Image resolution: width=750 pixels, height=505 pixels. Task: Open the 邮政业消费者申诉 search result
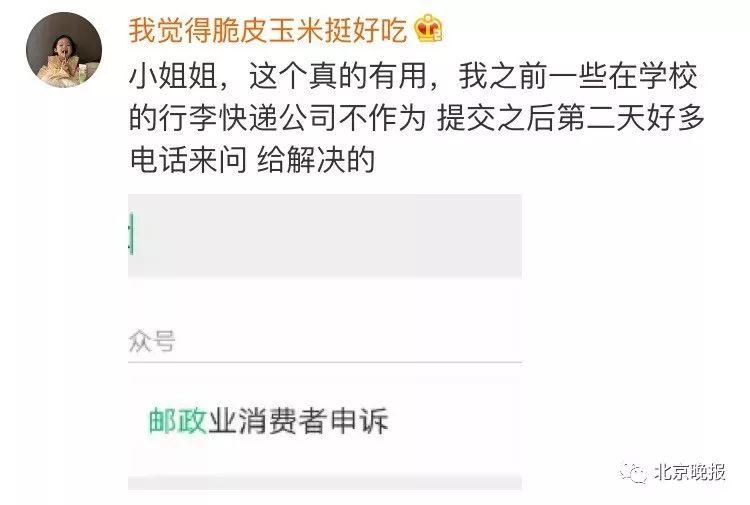pyautogui.click(x=325, y=420)
